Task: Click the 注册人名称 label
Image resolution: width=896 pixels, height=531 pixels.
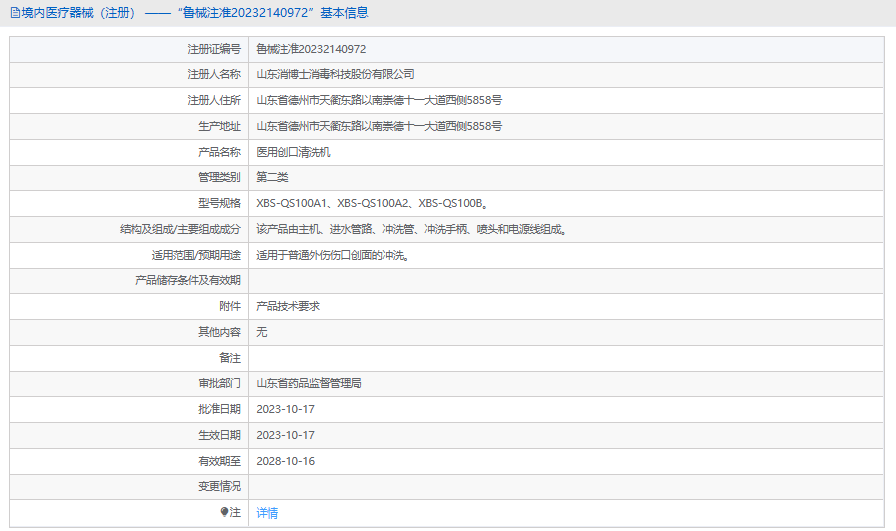Action: pyautogui.click(x=214, y=74)
